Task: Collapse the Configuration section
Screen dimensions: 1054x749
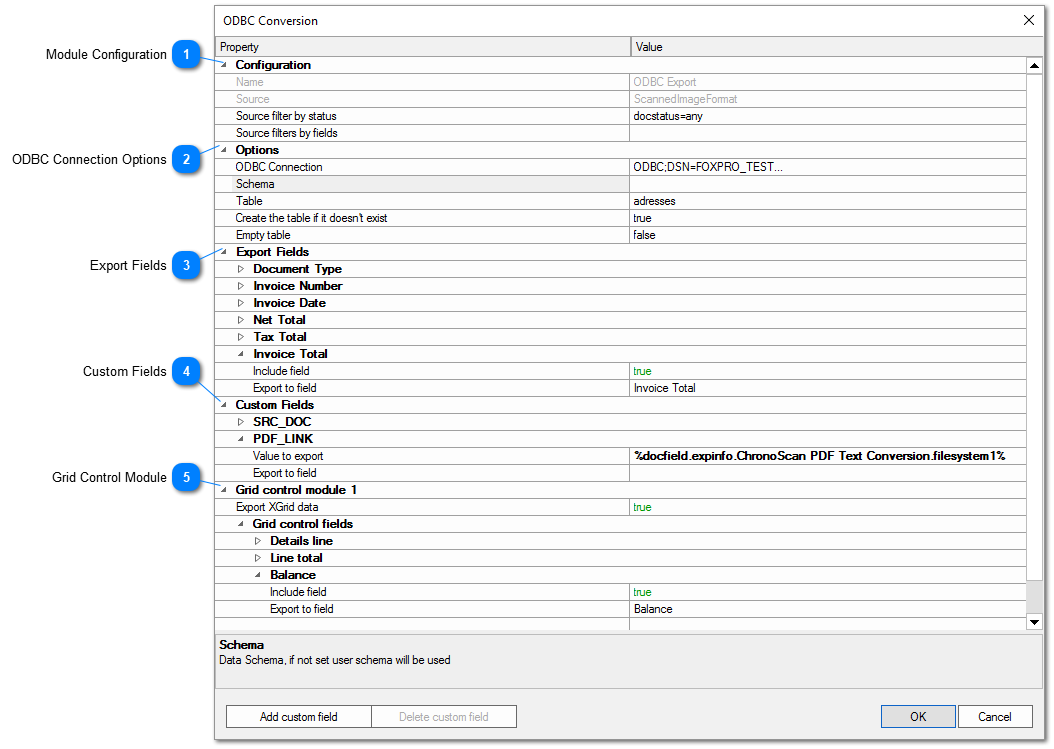Action: coord(225,65)
